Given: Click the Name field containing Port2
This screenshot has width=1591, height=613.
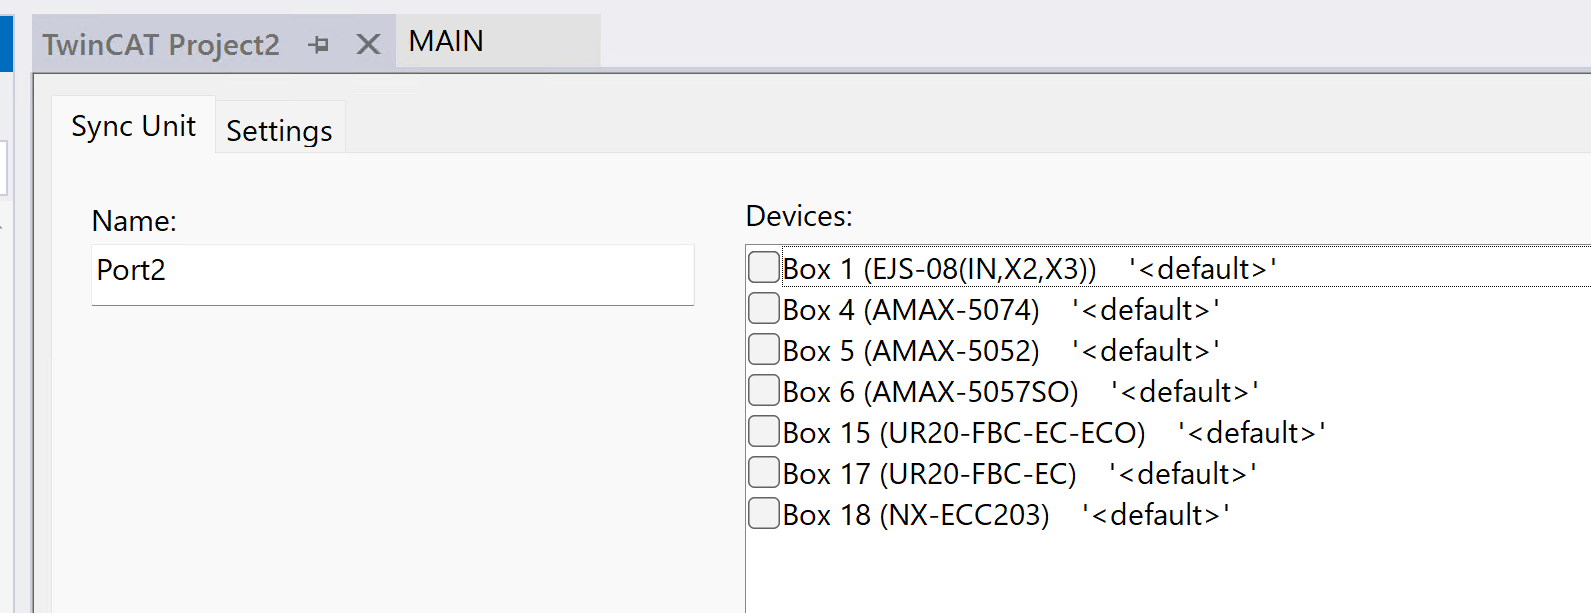Looking at the screenshot, I should tap(392, 271).
